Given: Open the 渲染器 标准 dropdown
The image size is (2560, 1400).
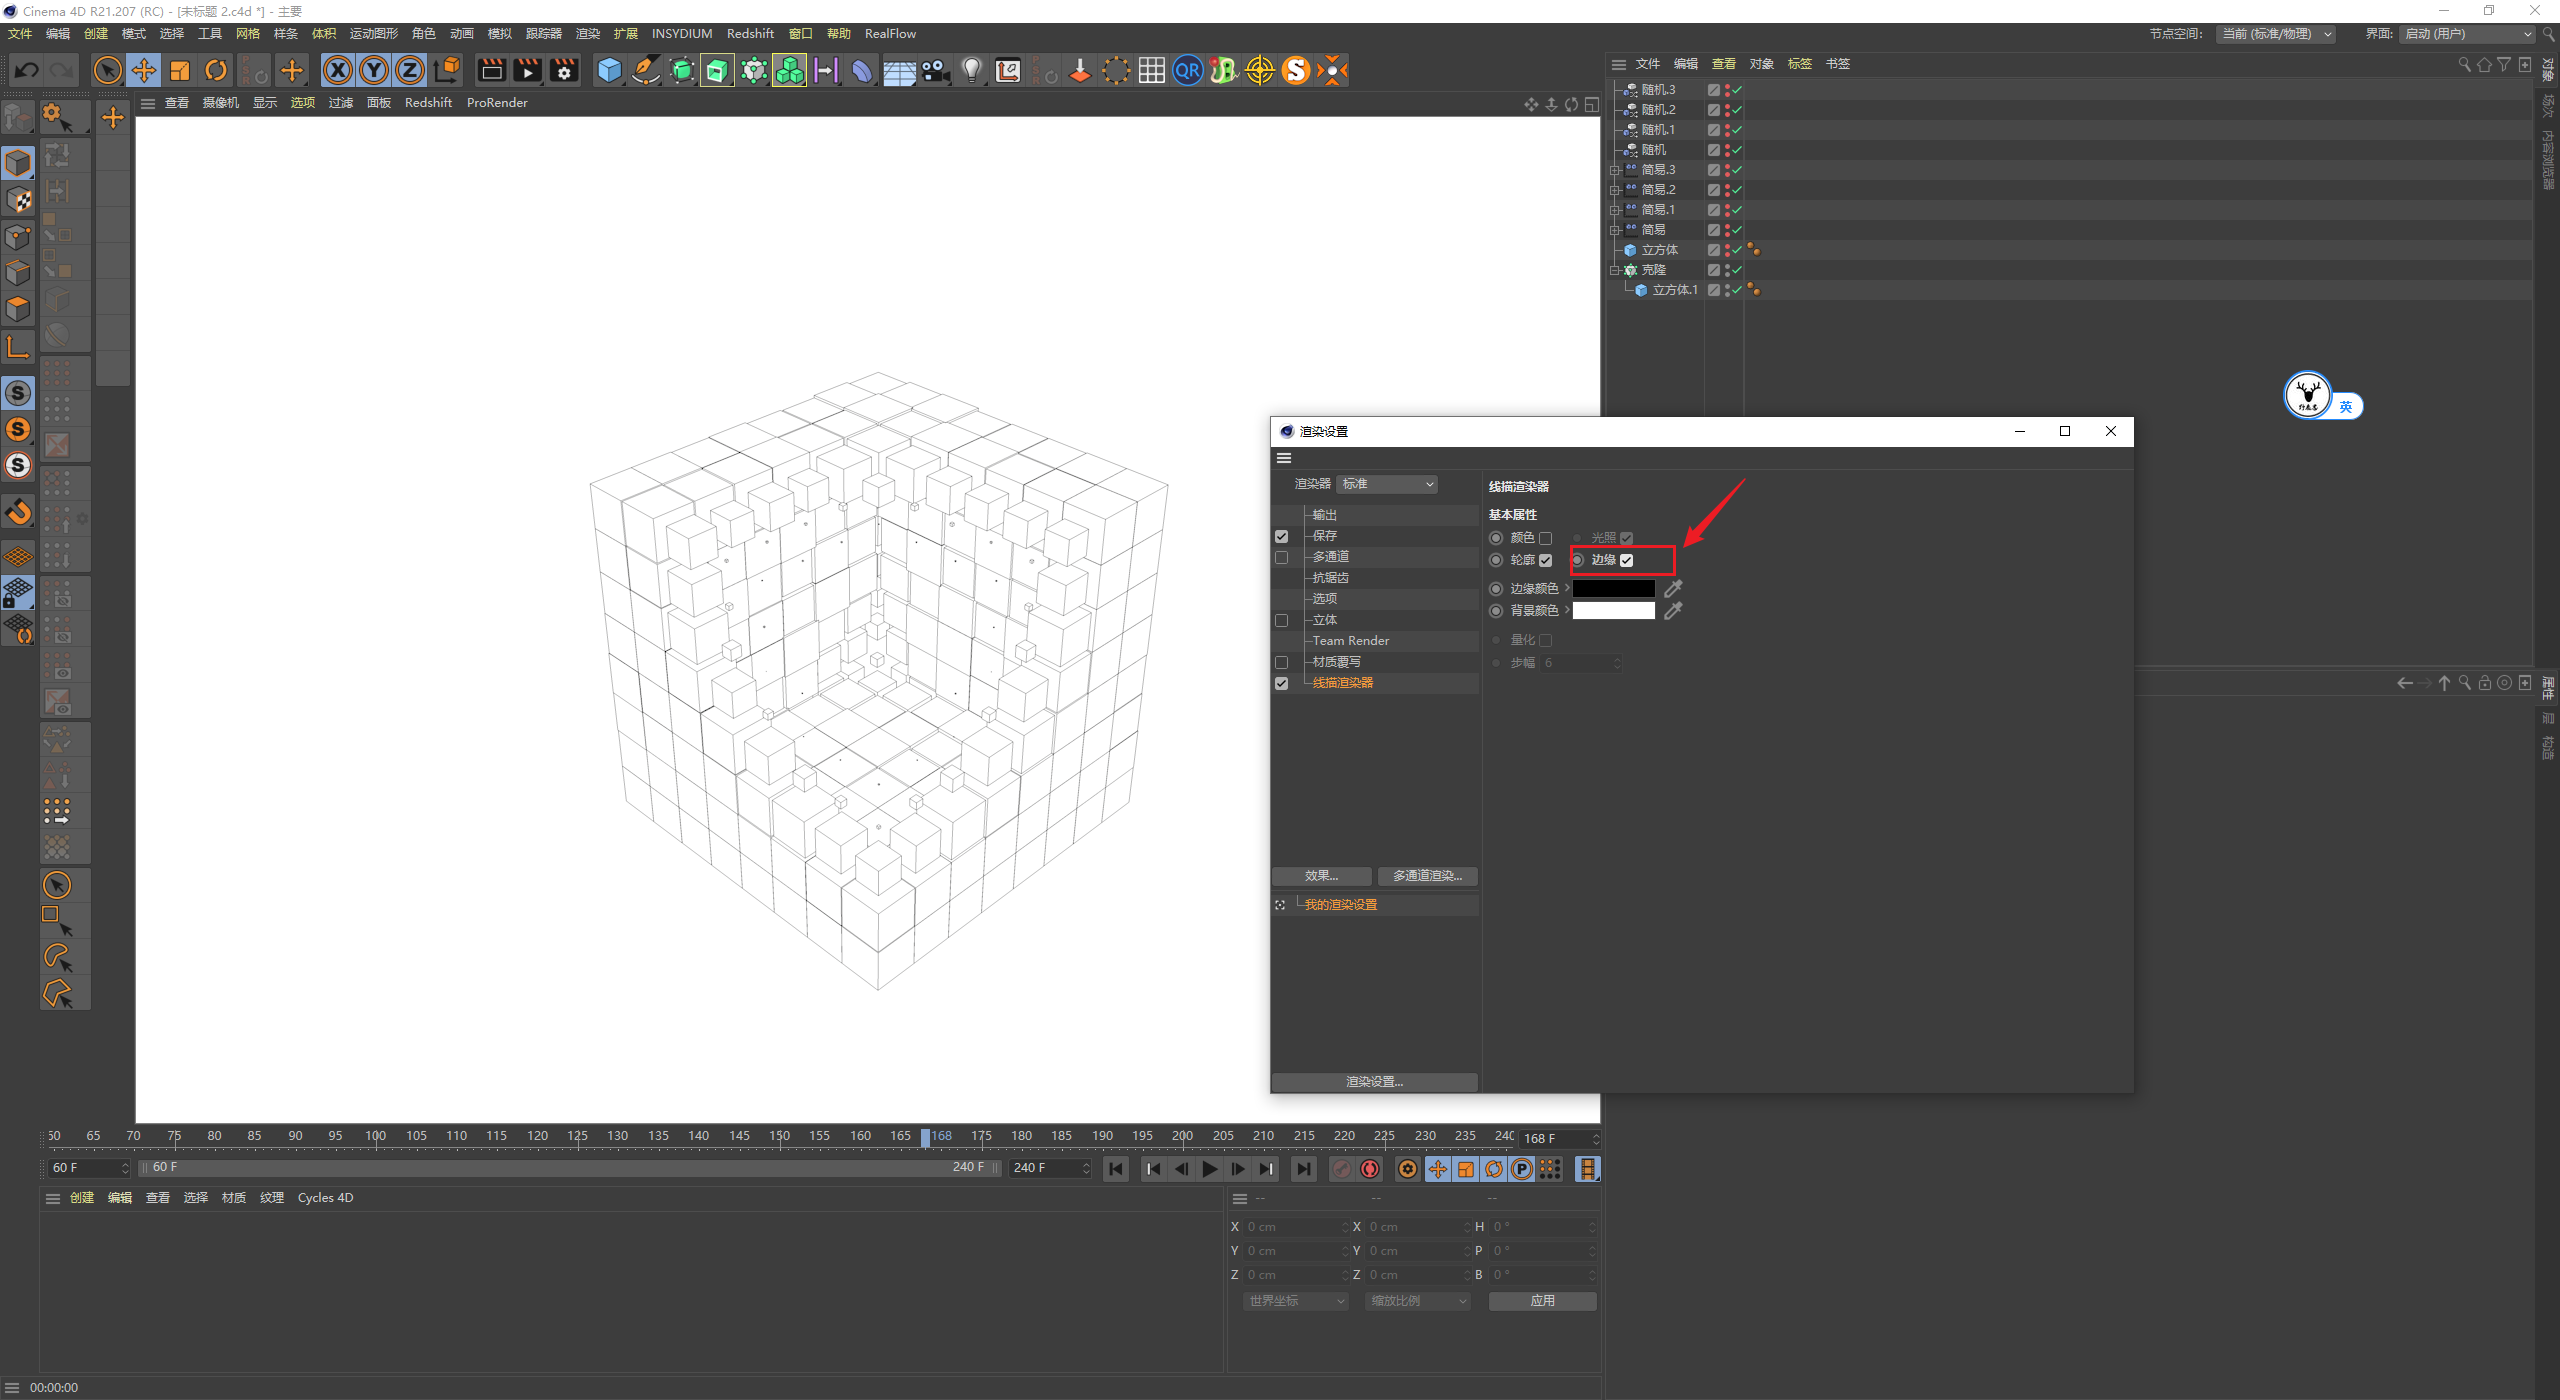Looking at the screenshot, I should pos(1388,484).
